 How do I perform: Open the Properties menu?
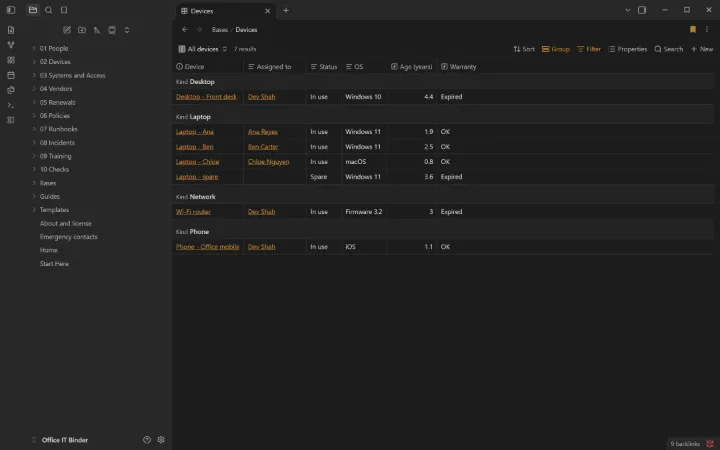click(x=627, y=49)
